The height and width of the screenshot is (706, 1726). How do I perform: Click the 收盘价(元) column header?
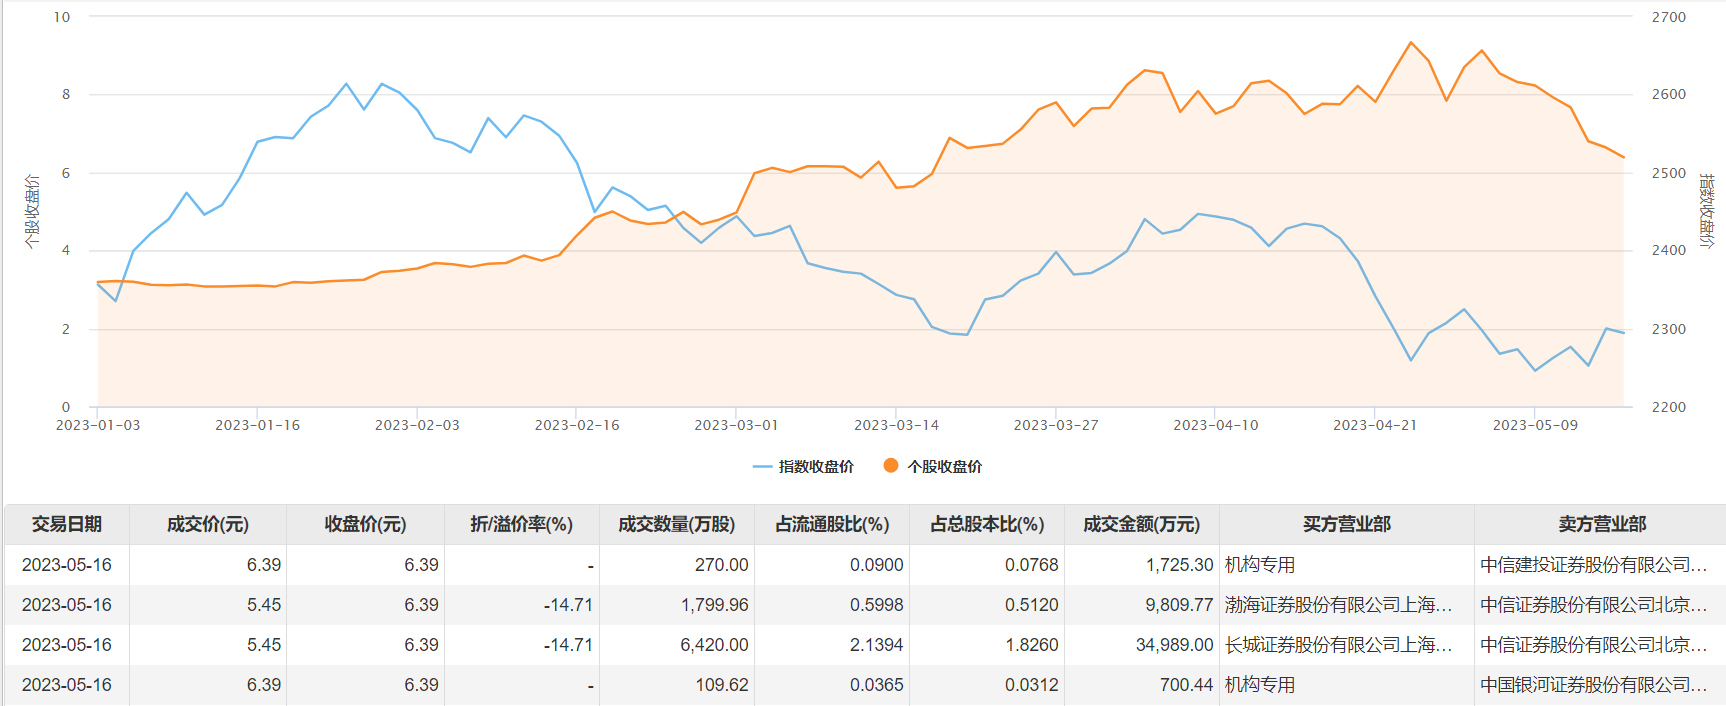coord(365,524)
